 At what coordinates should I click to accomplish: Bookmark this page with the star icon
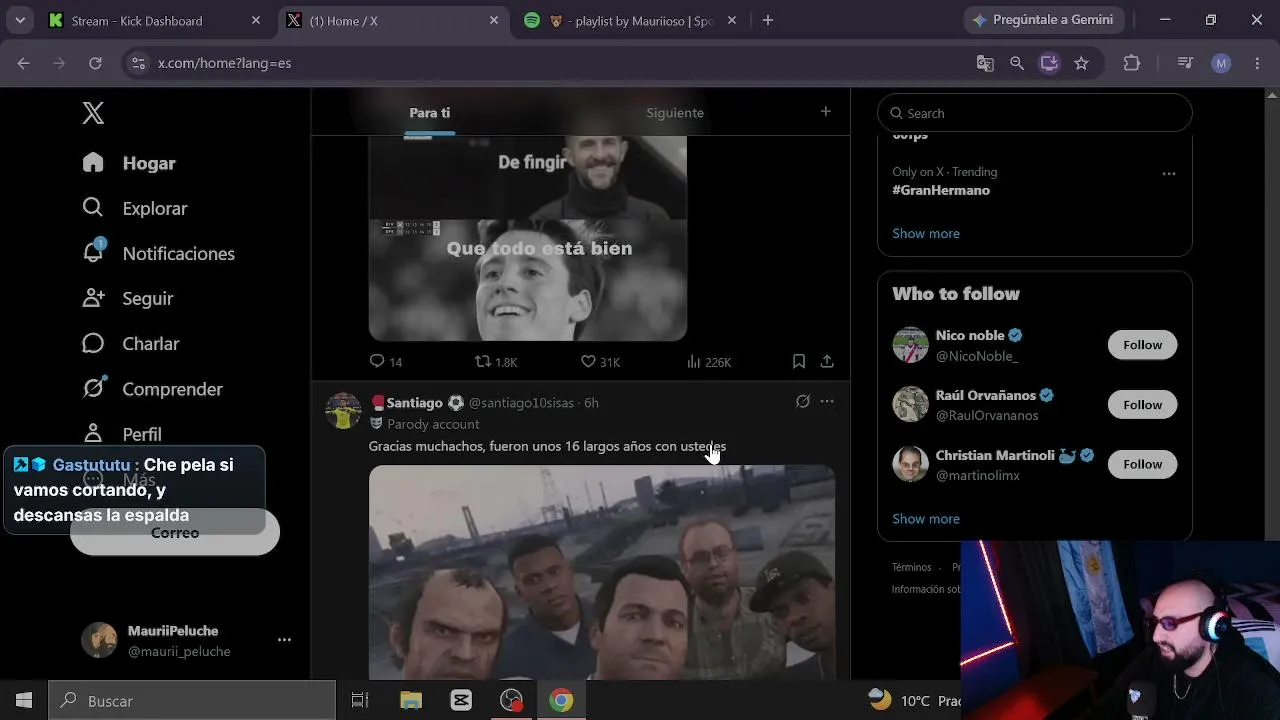pos(1081,63)
